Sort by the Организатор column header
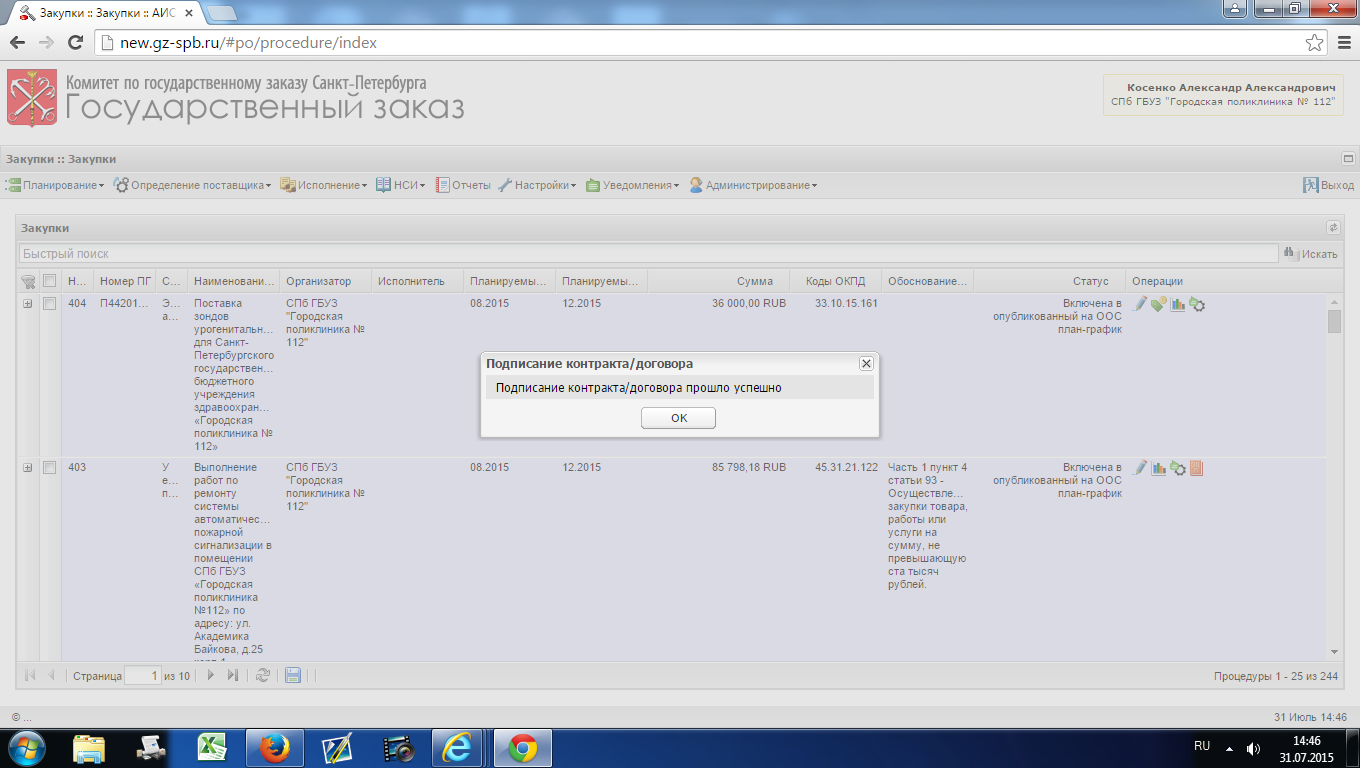The width and height of the screenshot is (1360, 768). tap(325, 281)
